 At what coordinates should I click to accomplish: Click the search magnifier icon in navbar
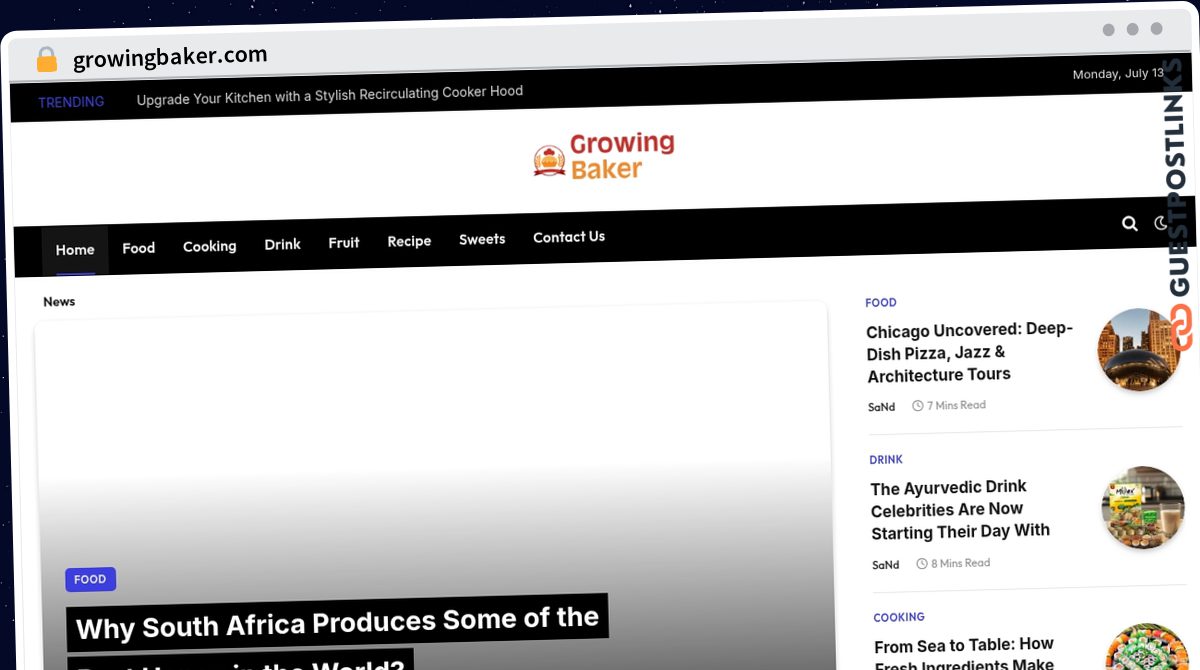pyautogui.click(x=1130, y=224)
